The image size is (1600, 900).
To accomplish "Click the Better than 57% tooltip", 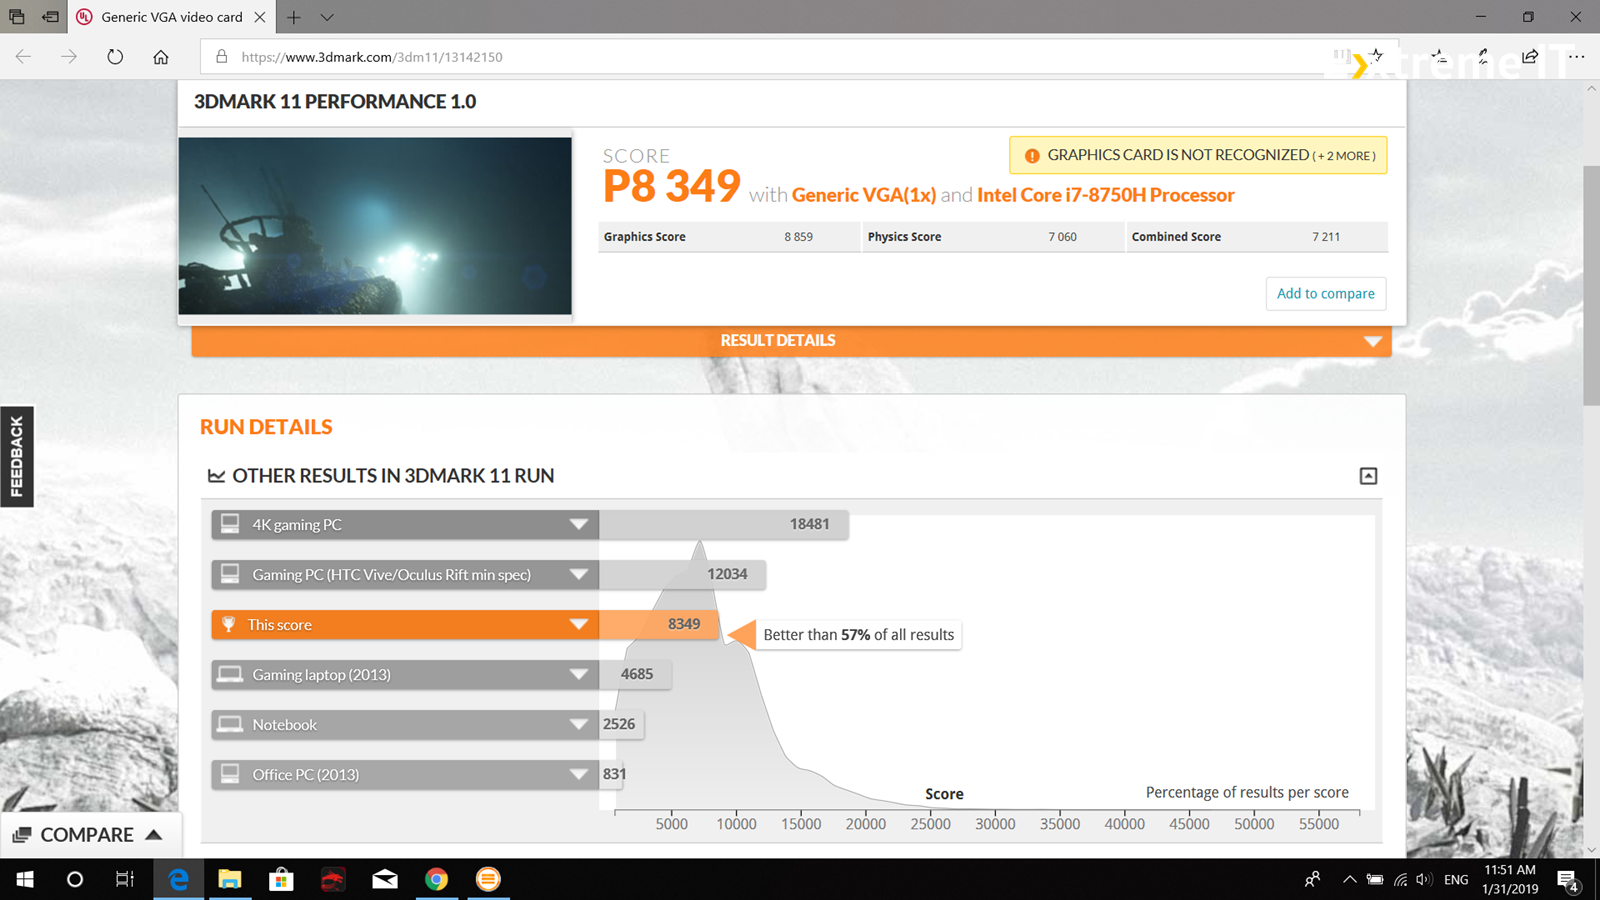I will coord(858,635).
